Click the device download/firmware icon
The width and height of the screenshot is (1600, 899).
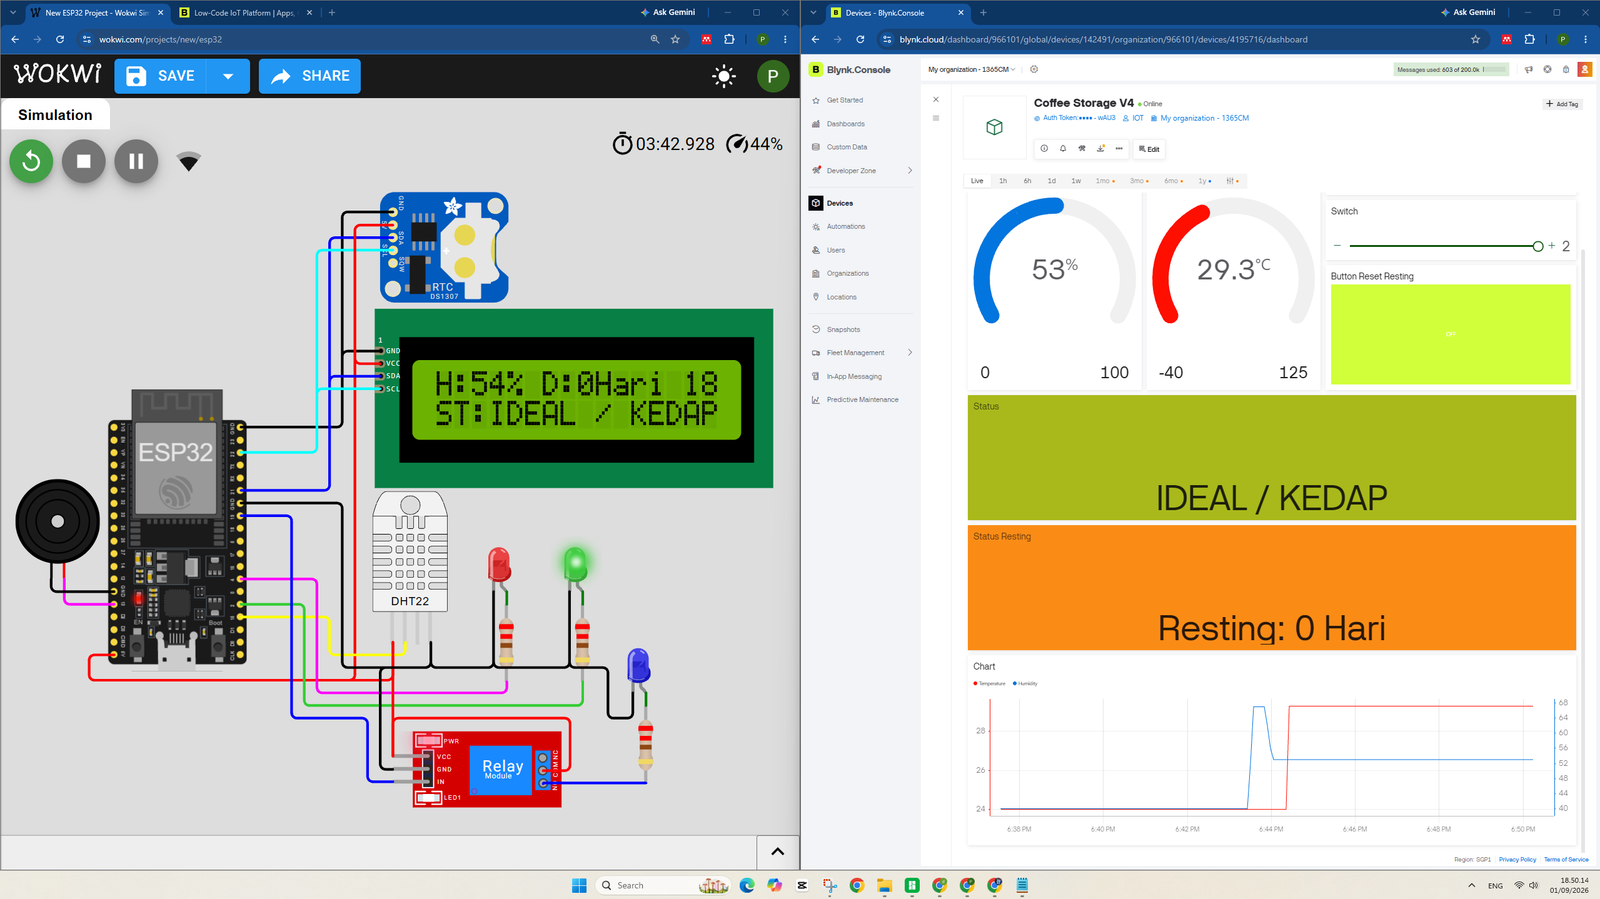click(1101, 149)
